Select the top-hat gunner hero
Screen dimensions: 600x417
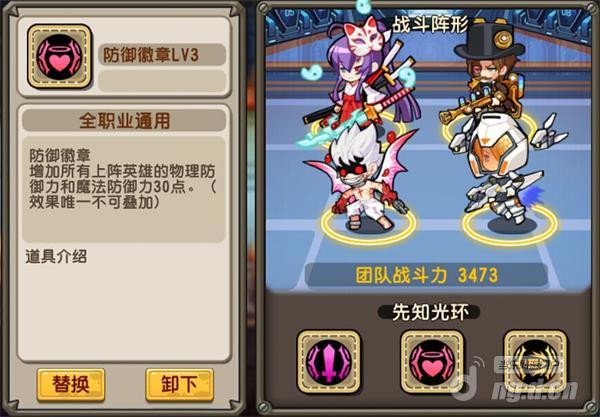coord(484,73)
